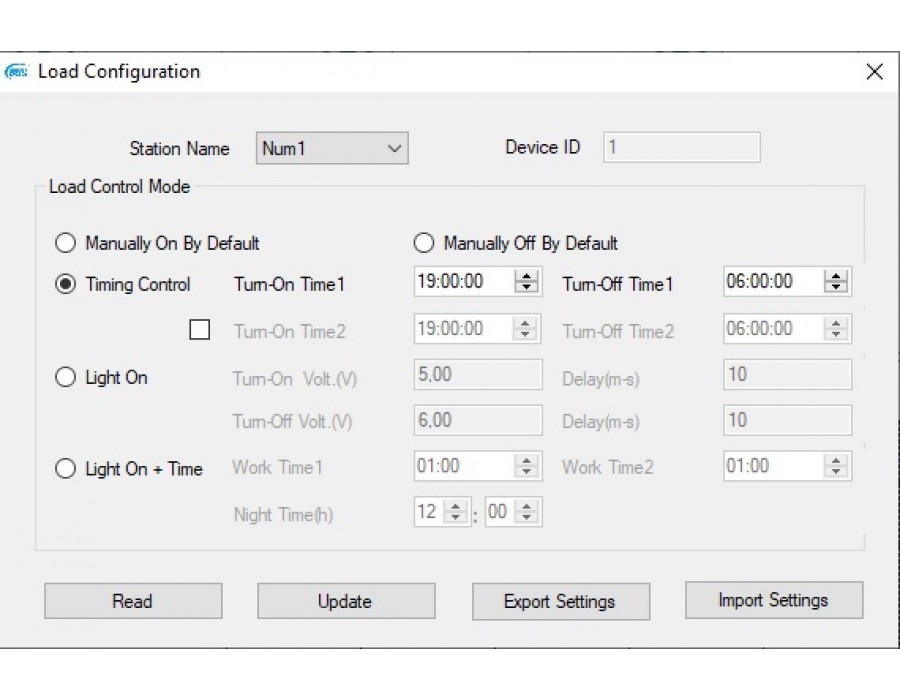The height and width of the screenshot is (700, 900).
Task: Click the Turn-Off Time1 spinner arrows
Action: tap(836, 282)
